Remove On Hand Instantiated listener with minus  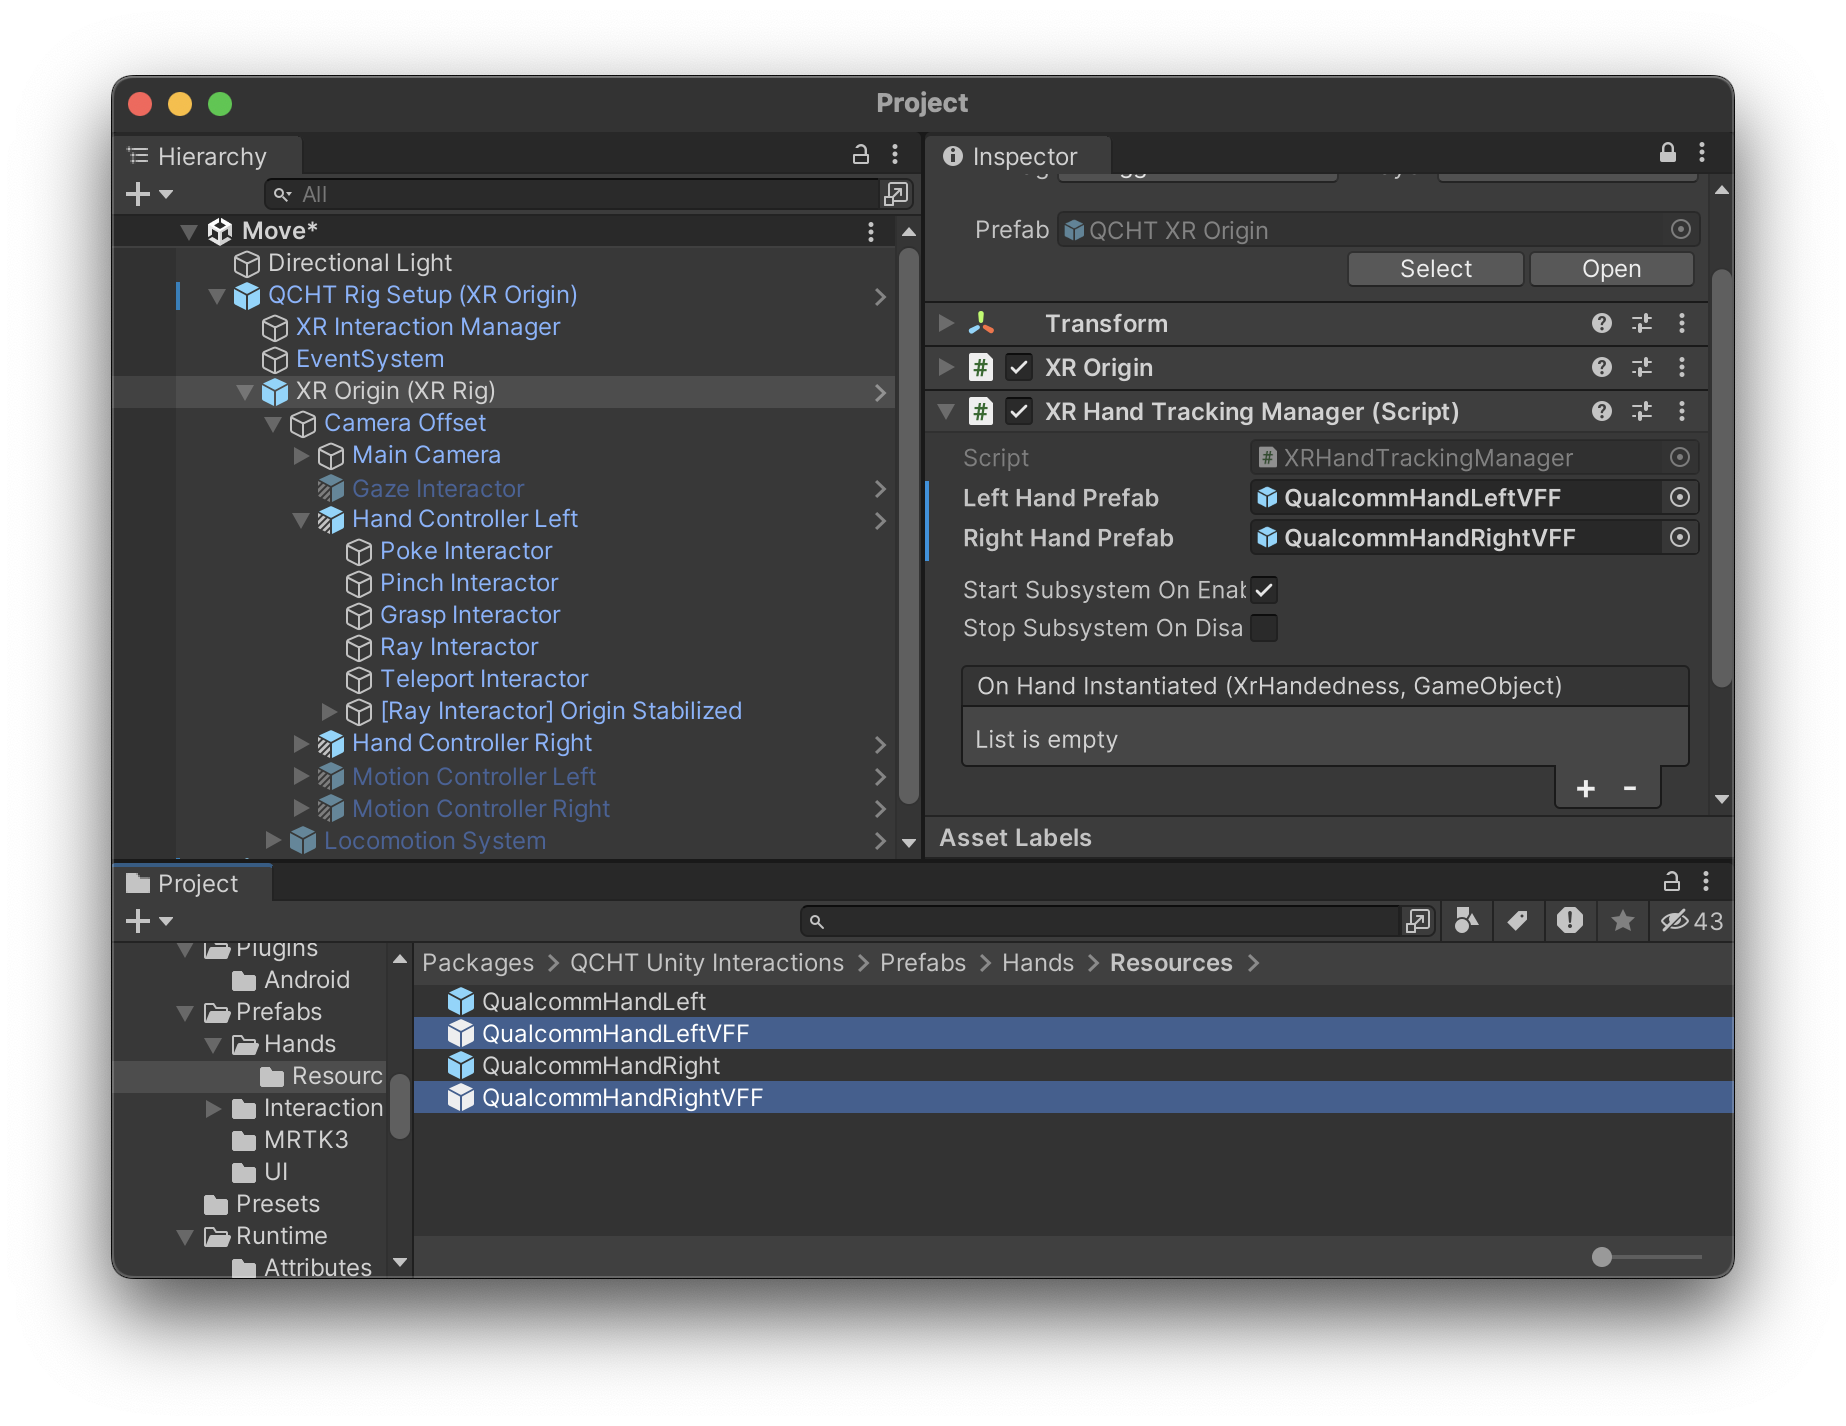1630,789
